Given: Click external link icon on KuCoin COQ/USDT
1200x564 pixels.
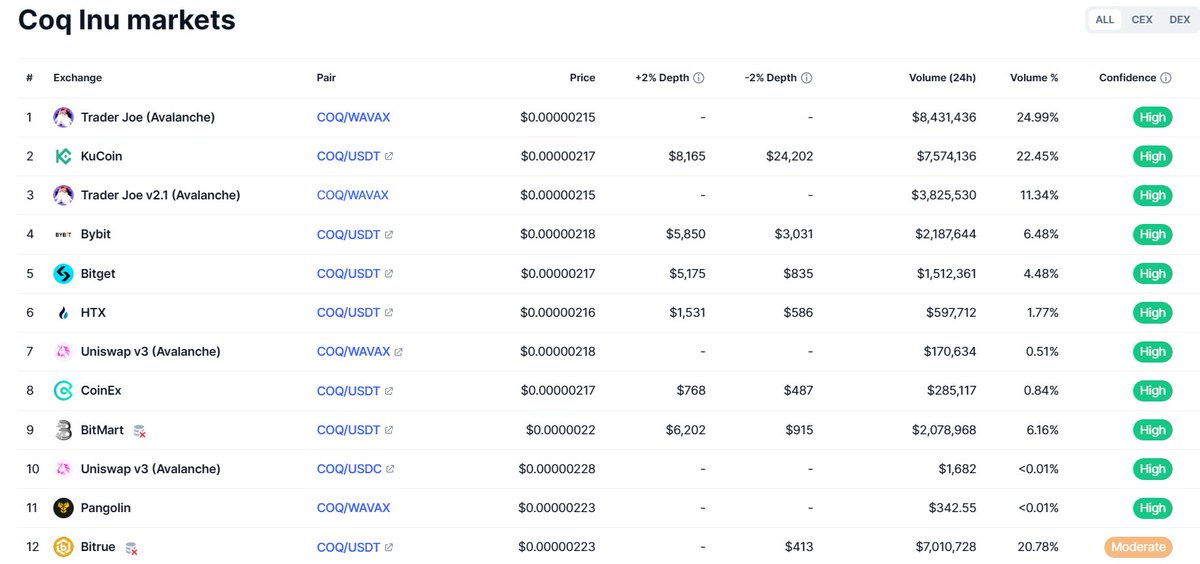Looking at the screenshot, I should tap(389, 156).
